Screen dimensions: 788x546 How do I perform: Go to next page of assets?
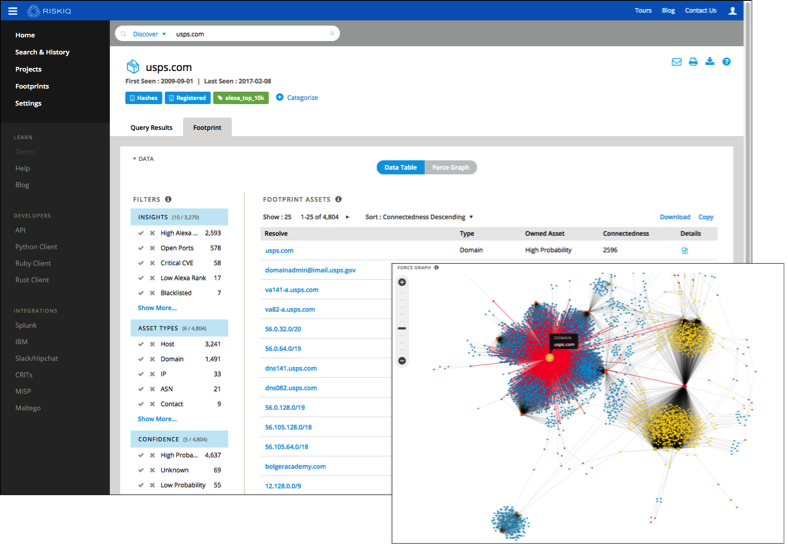[347, 217]
